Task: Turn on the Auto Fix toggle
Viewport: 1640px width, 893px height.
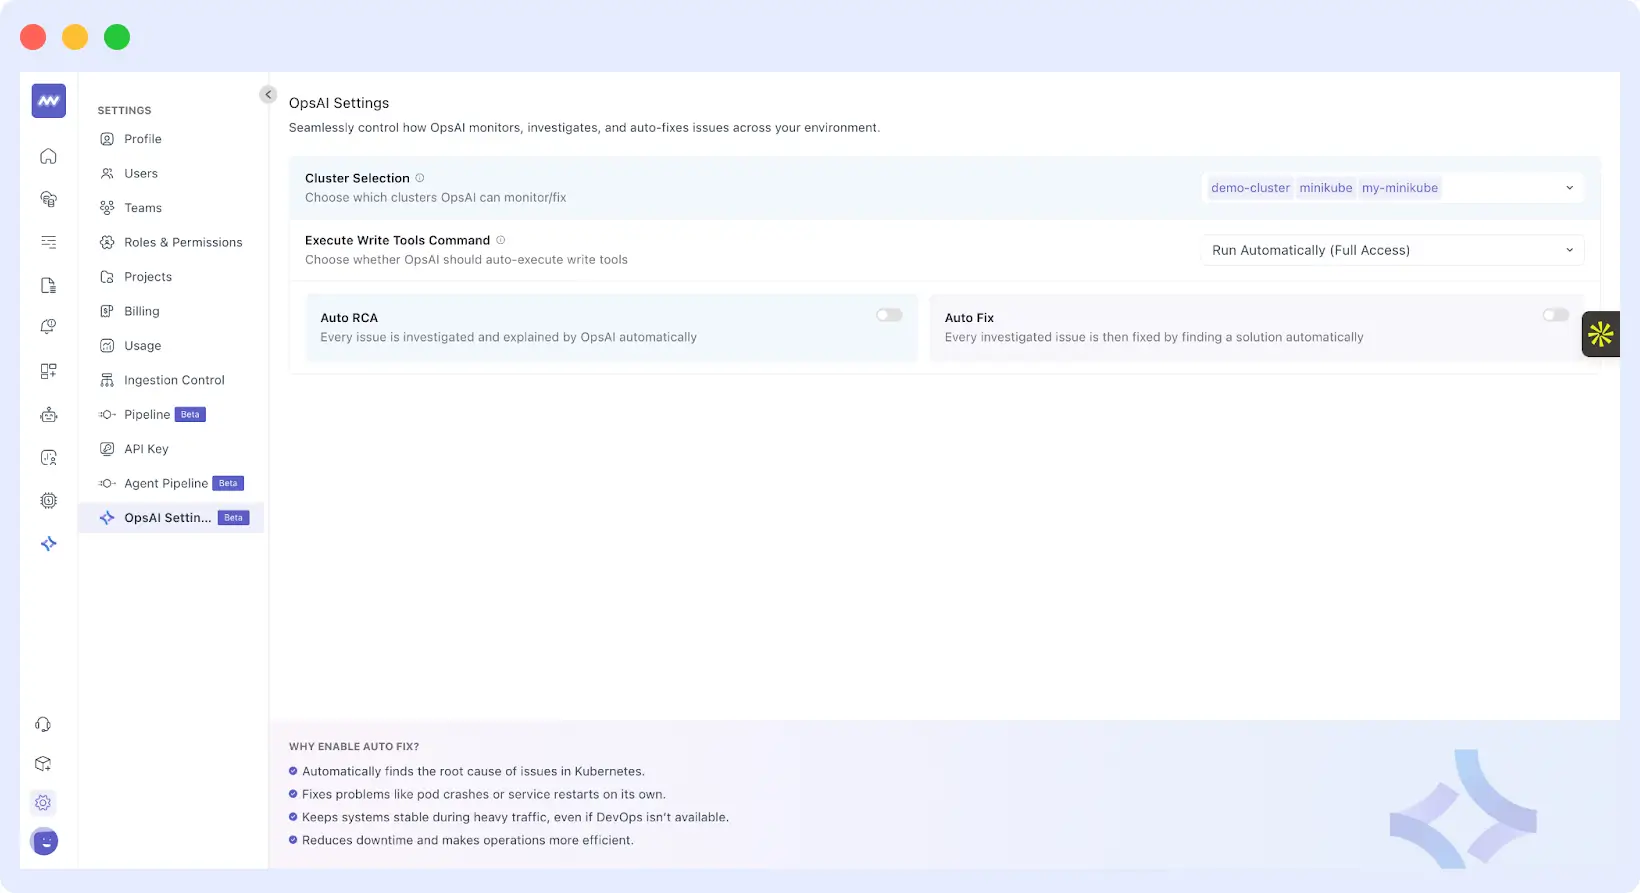Action: [x=1555, y=315]
